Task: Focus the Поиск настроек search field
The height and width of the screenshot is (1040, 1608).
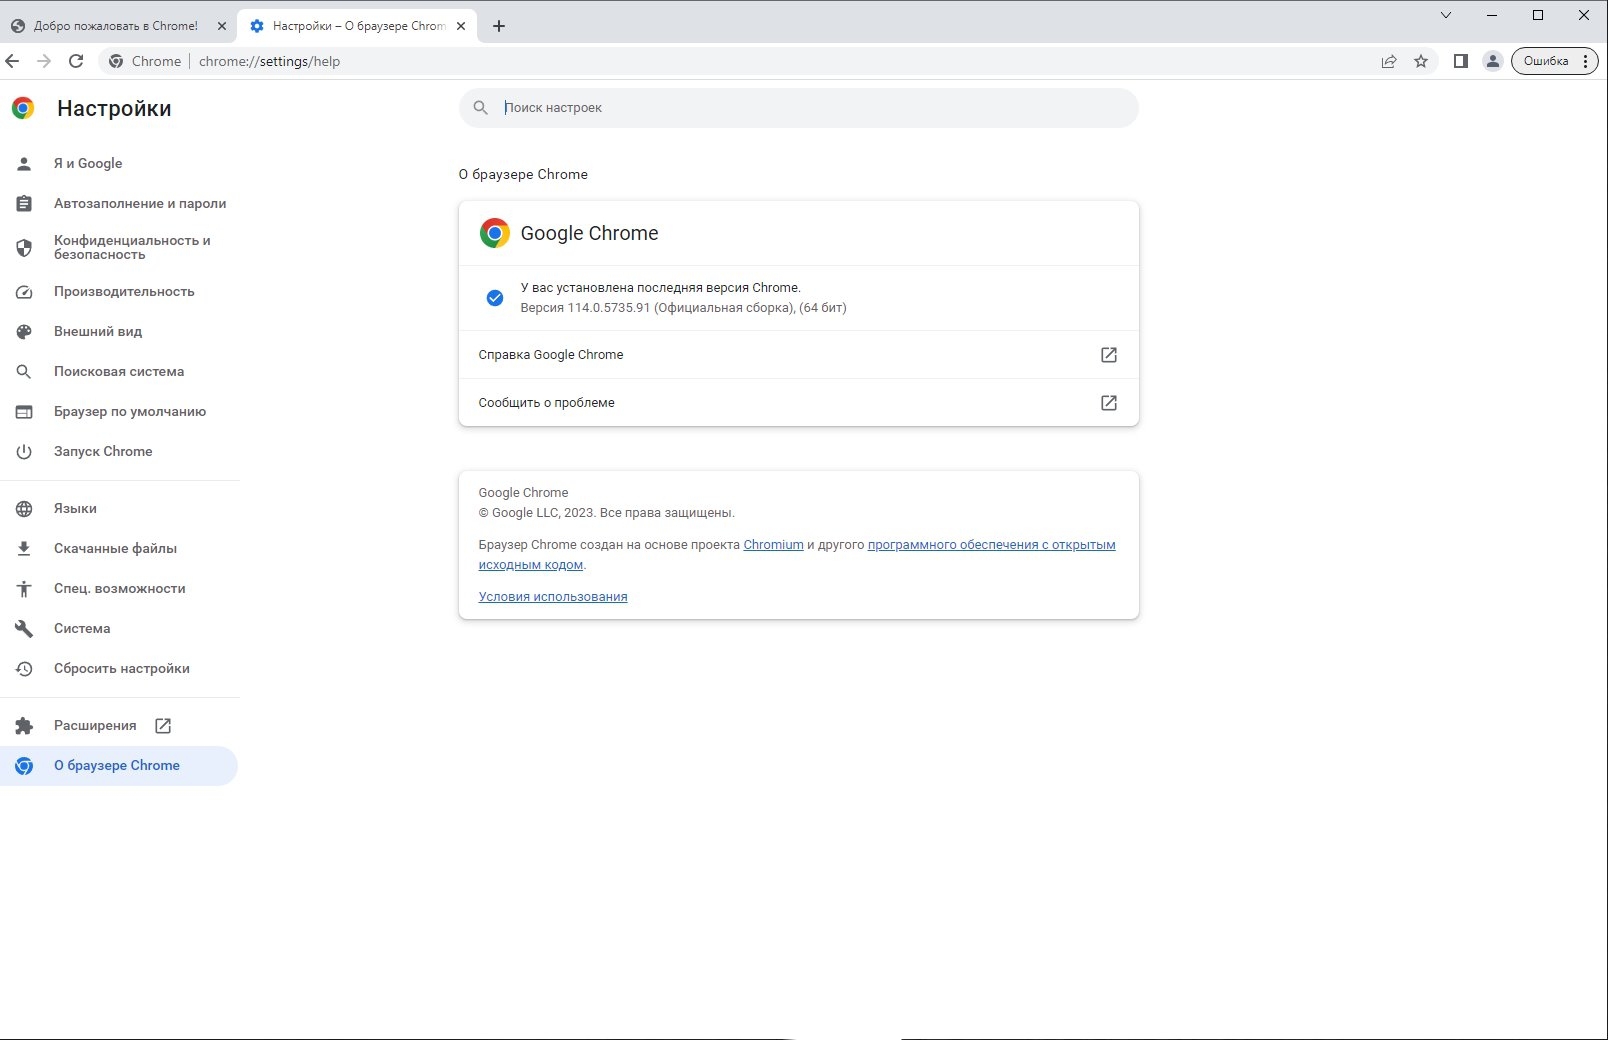Action: pyautogui.click(x=799, y=108)
